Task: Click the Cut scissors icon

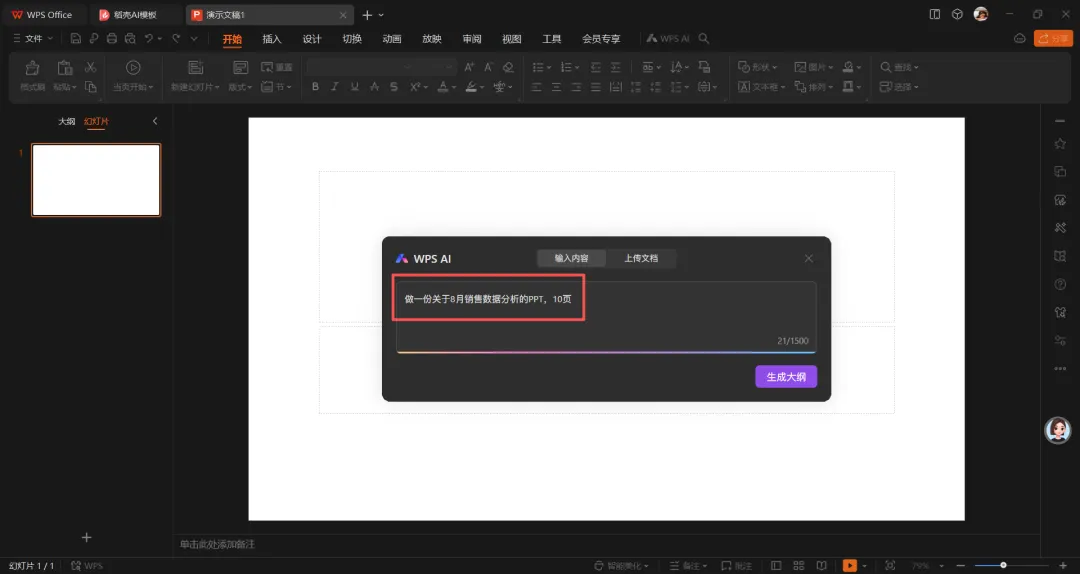Action: (x=90, y=67)
